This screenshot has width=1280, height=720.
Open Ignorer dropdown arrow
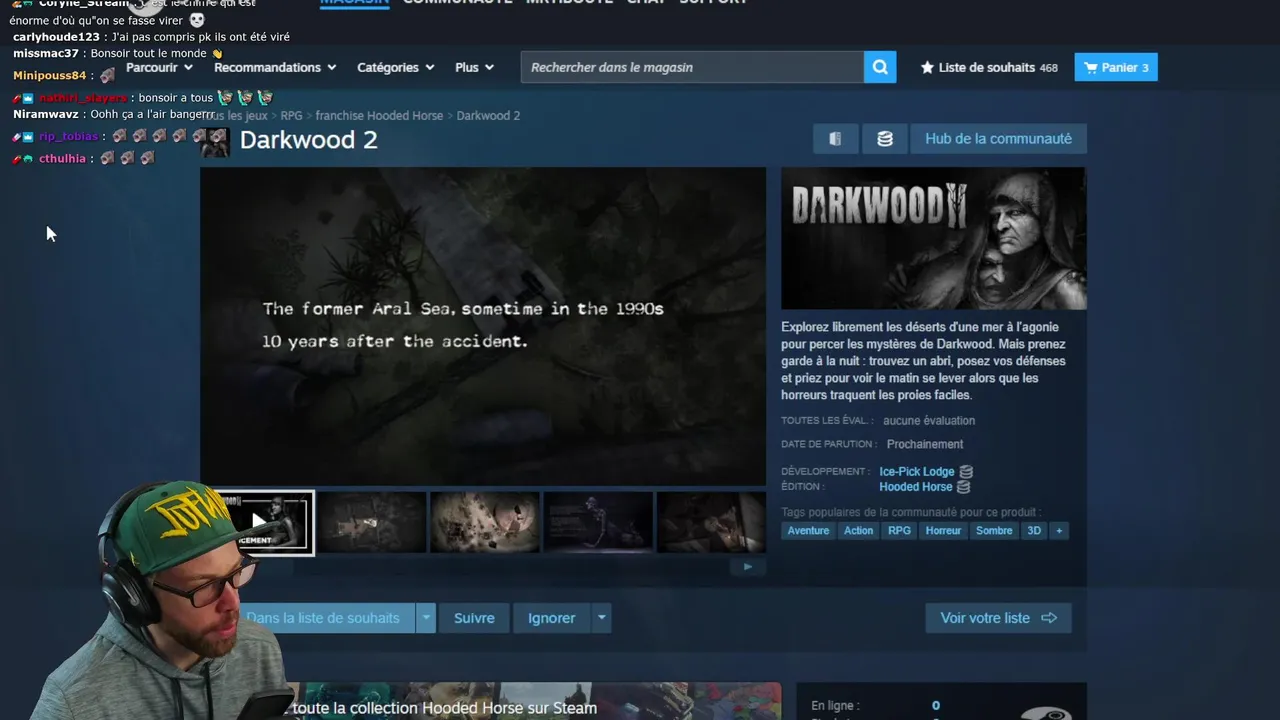(601, 618)
